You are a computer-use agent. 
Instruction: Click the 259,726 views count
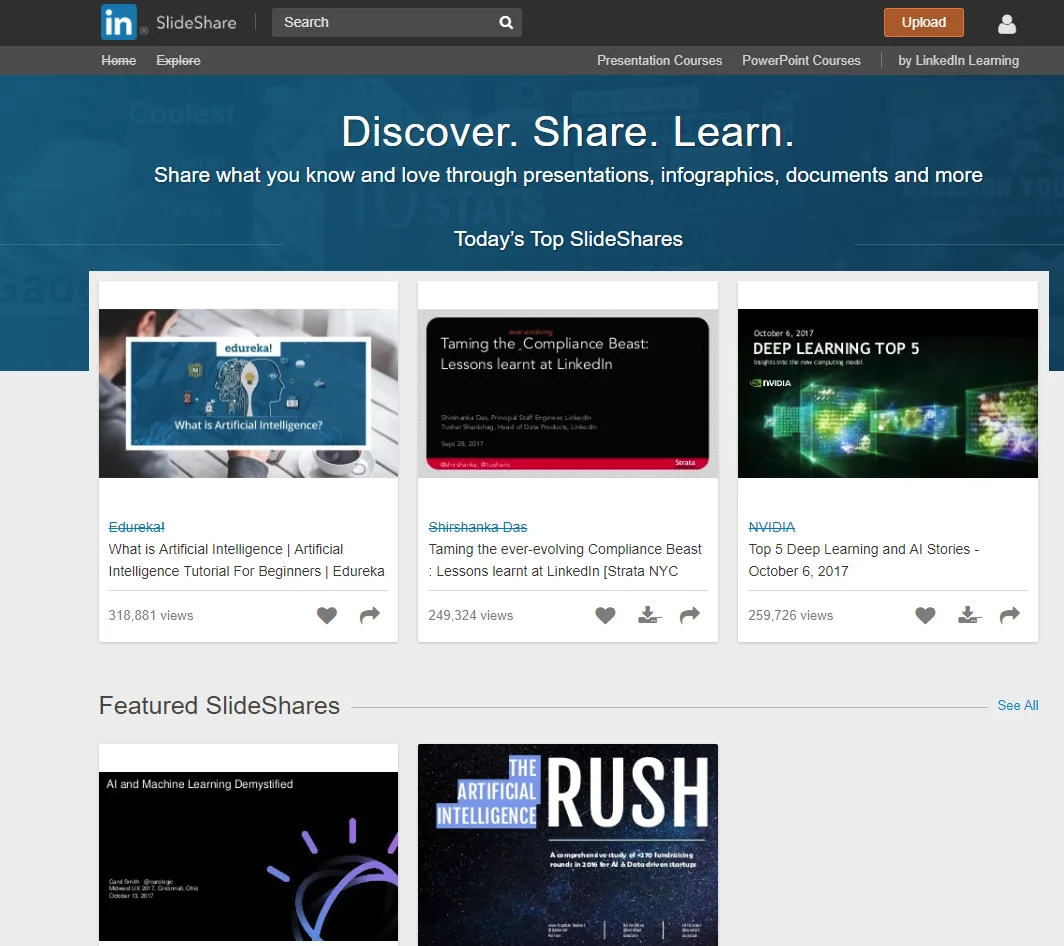791,616
